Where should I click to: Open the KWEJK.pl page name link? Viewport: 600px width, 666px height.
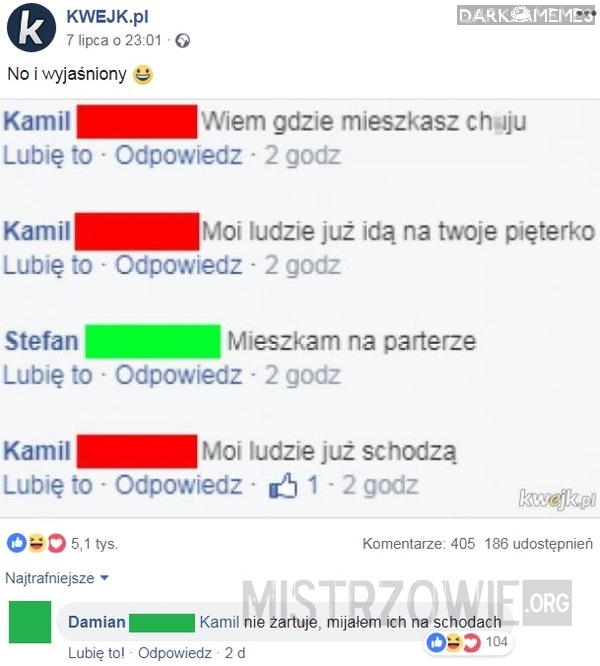(107, 17)
